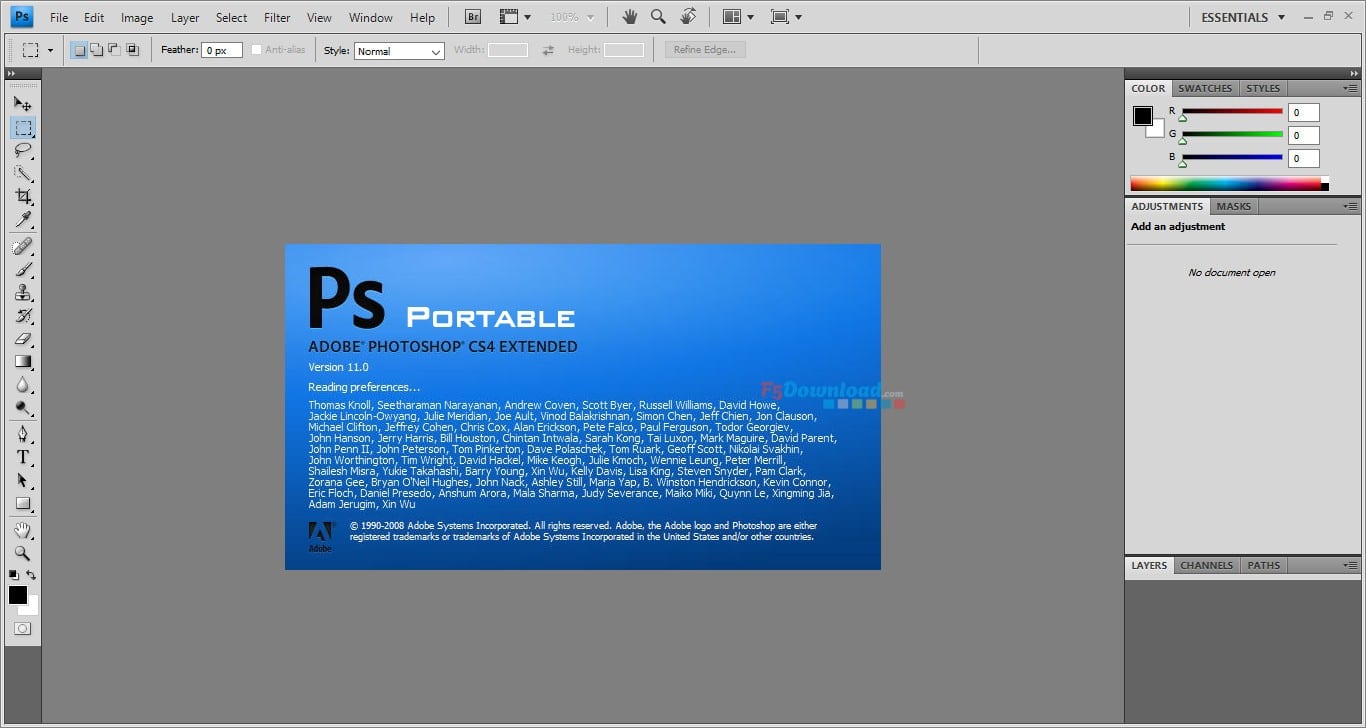Select the Crop tool

[x=22, y=196]
